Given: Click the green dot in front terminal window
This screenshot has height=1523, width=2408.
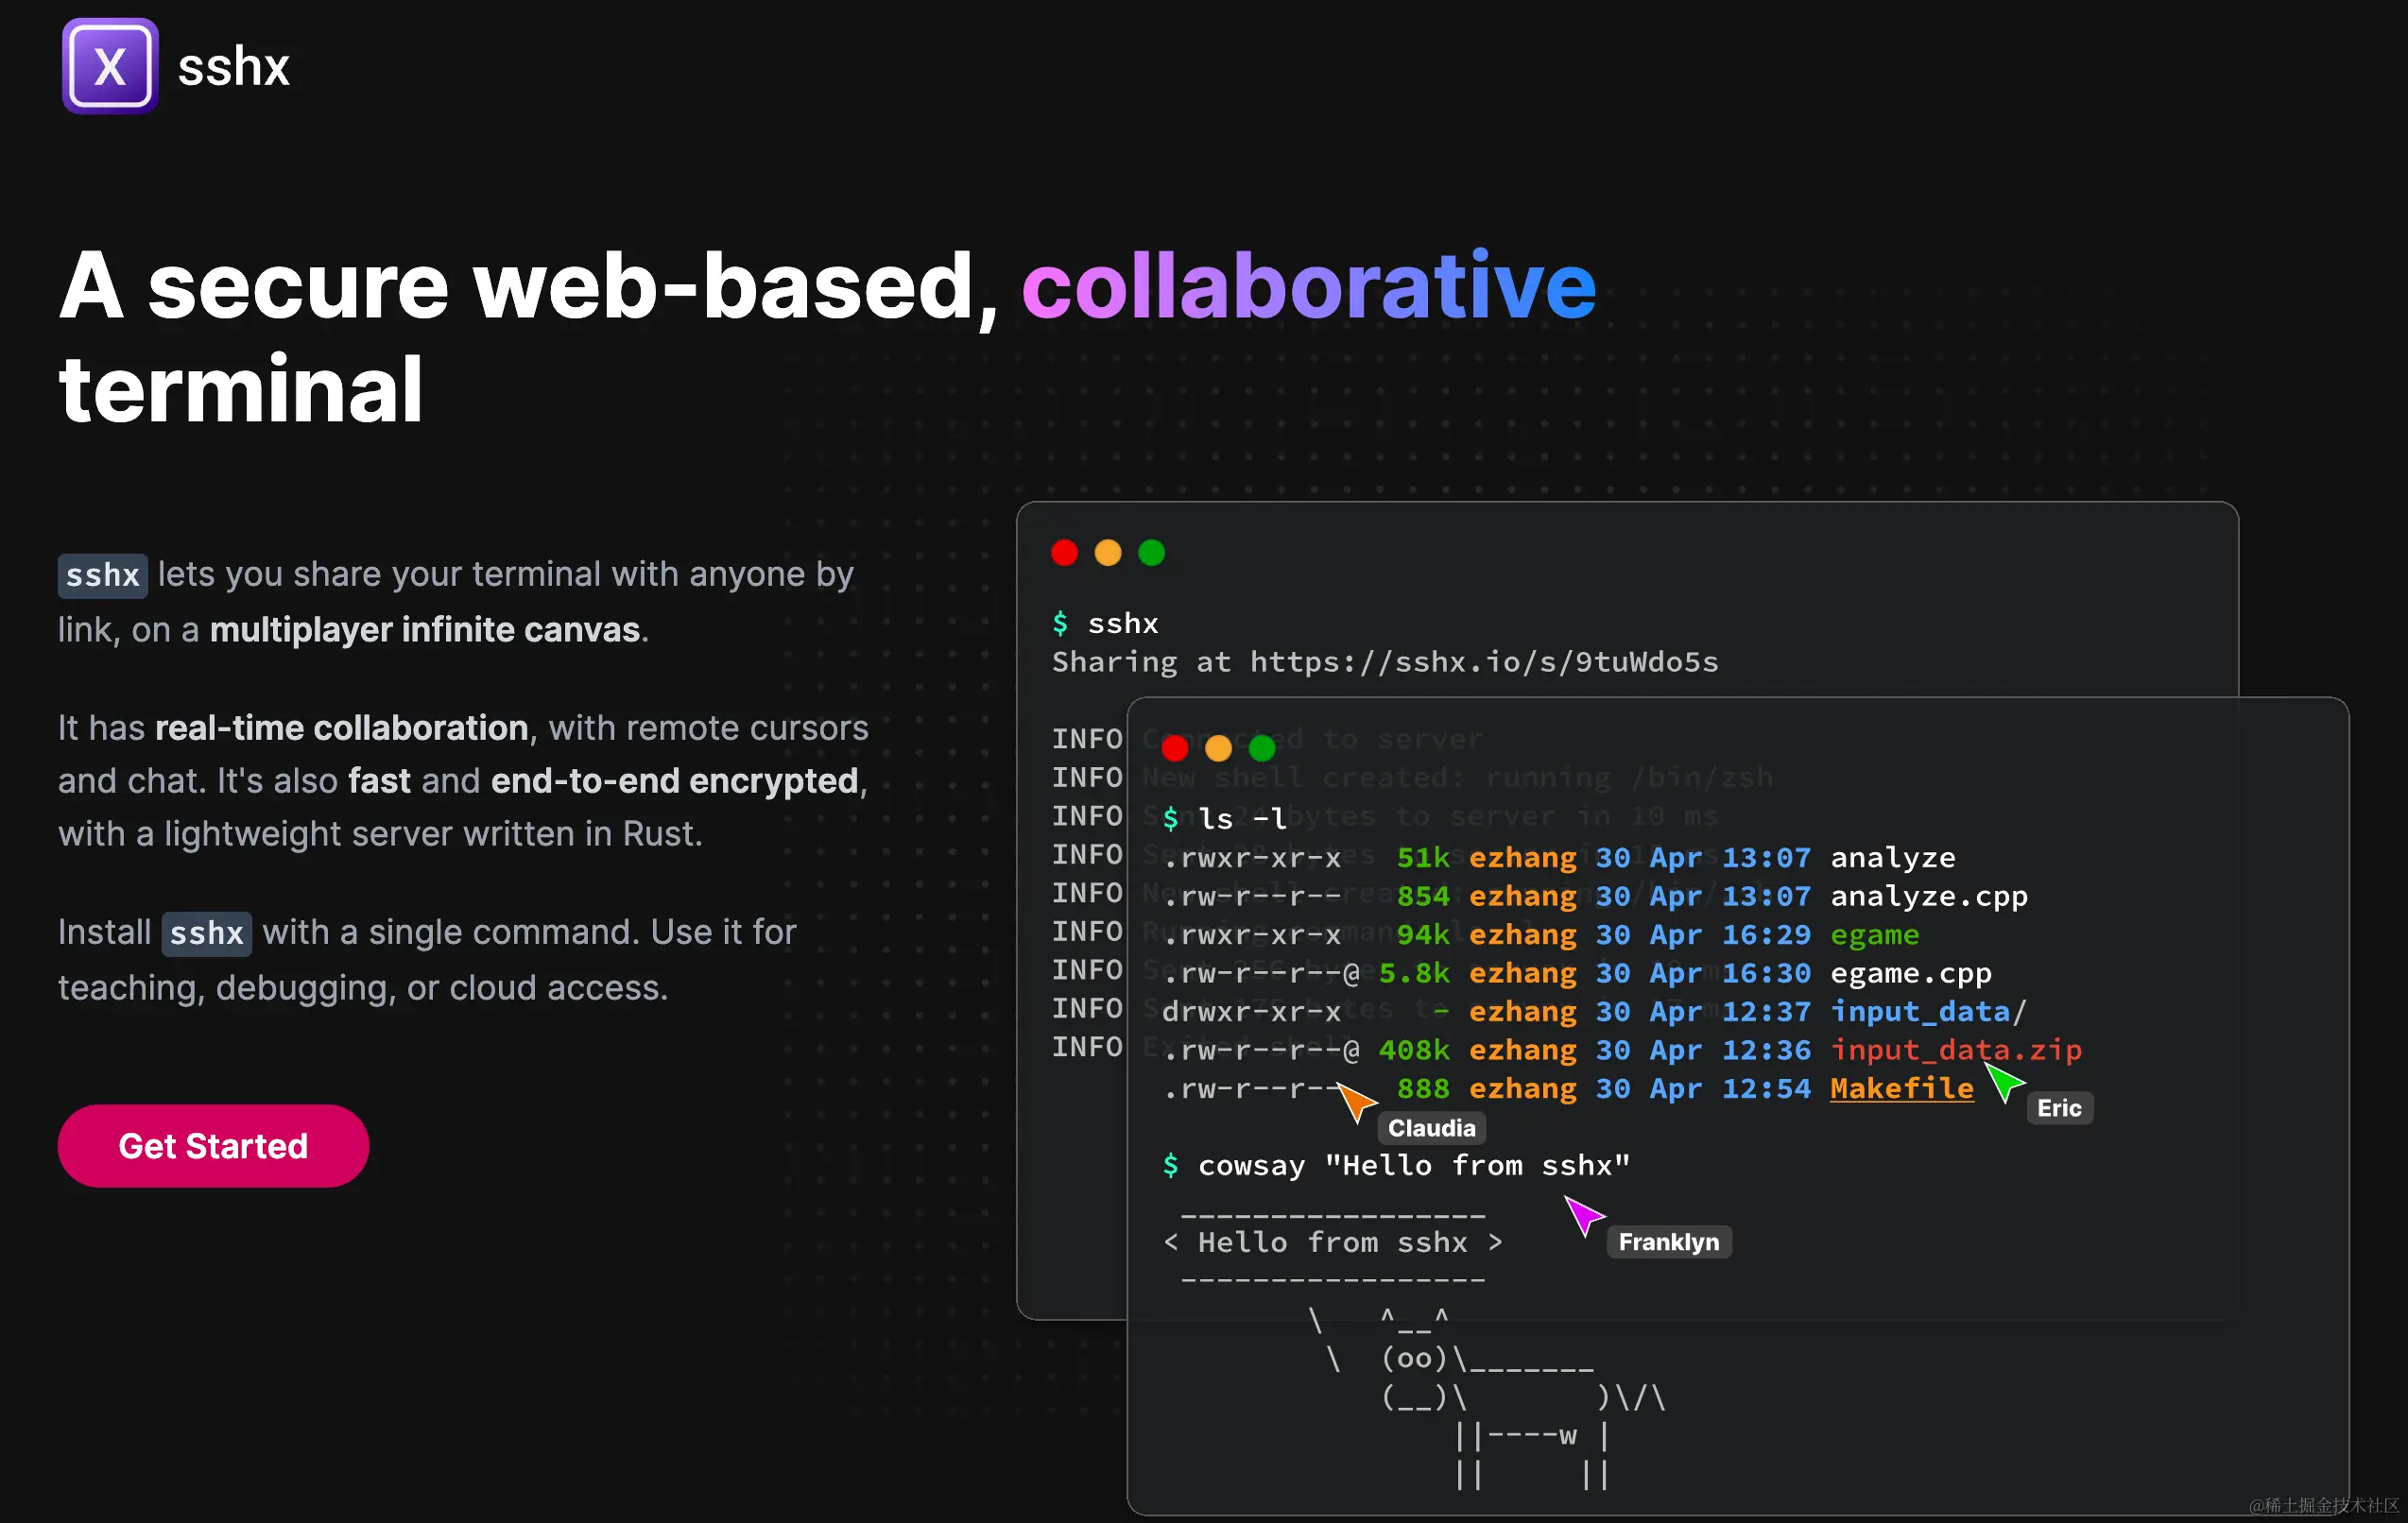Looking at the screenshot, I should [1262, 747].
